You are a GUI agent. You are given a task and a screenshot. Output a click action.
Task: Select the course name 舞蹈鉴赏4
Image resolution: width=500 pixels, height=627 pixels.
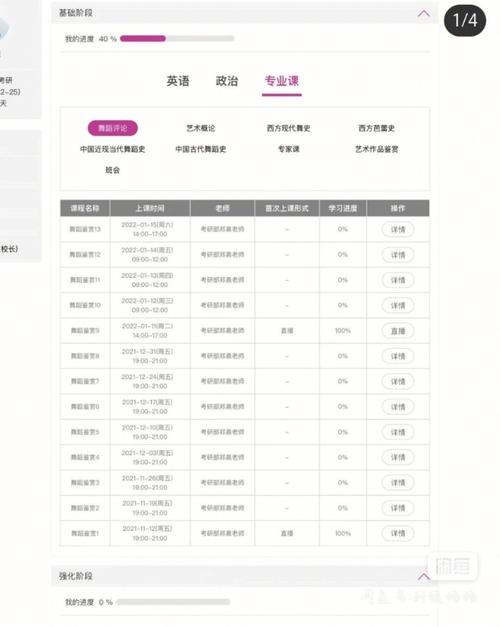click(x=85, y=457)
